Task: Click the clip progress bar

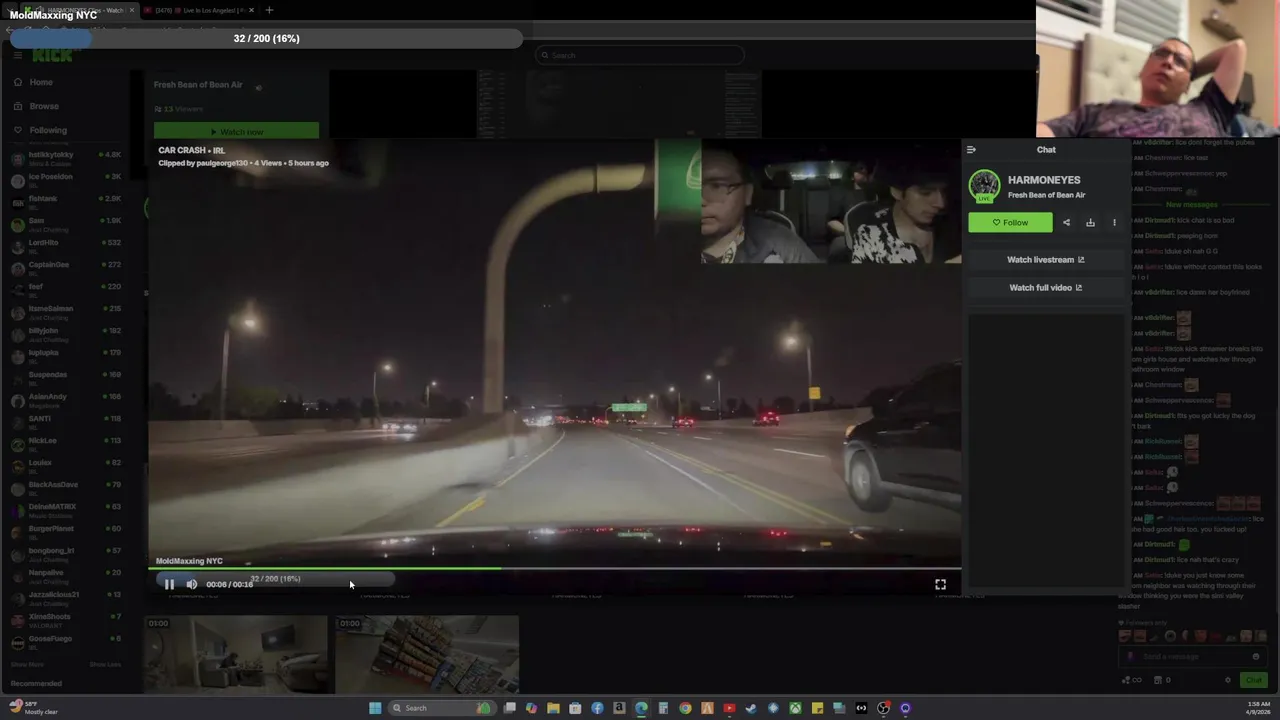Action: tap(554, 569)
